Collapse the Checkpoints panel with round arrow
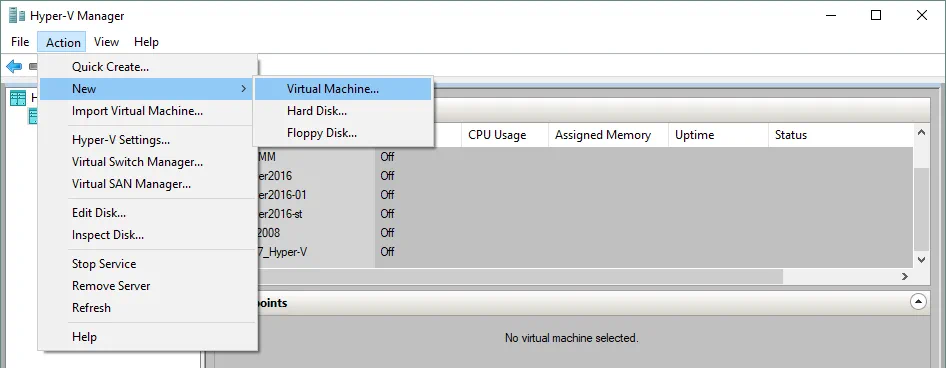 (918, 301)
